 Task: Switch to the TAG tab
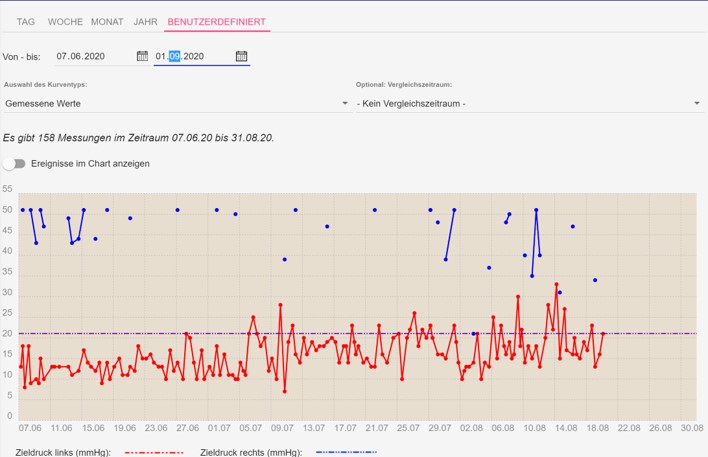pos(26,21)
